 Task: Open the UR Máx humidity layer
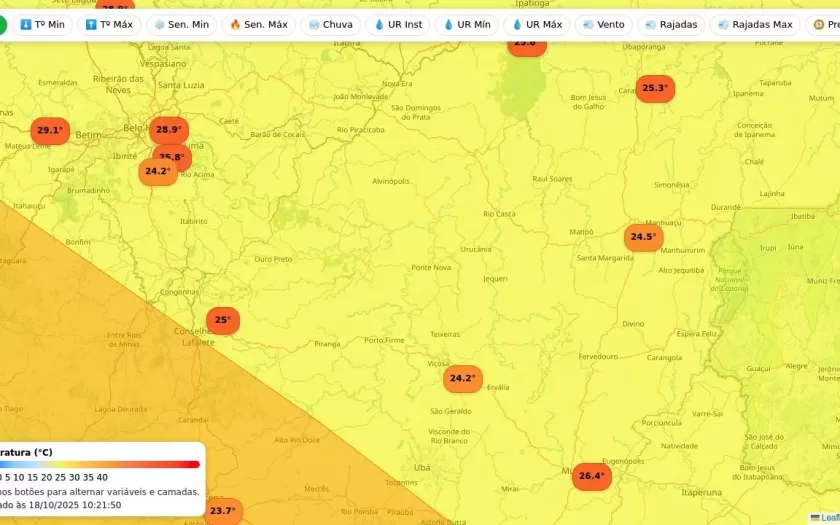pyautogui.click(x=536, y=24)
